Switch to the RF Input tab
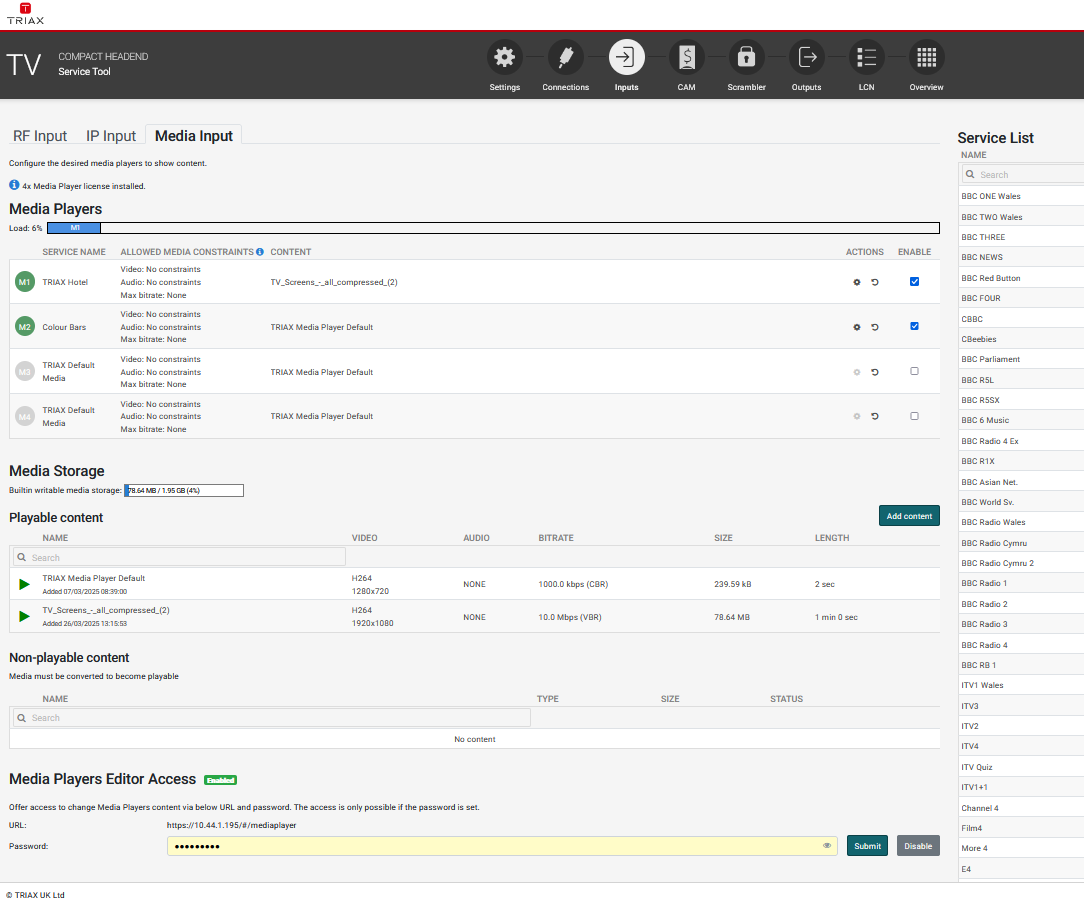 click(x=40, y=136)
